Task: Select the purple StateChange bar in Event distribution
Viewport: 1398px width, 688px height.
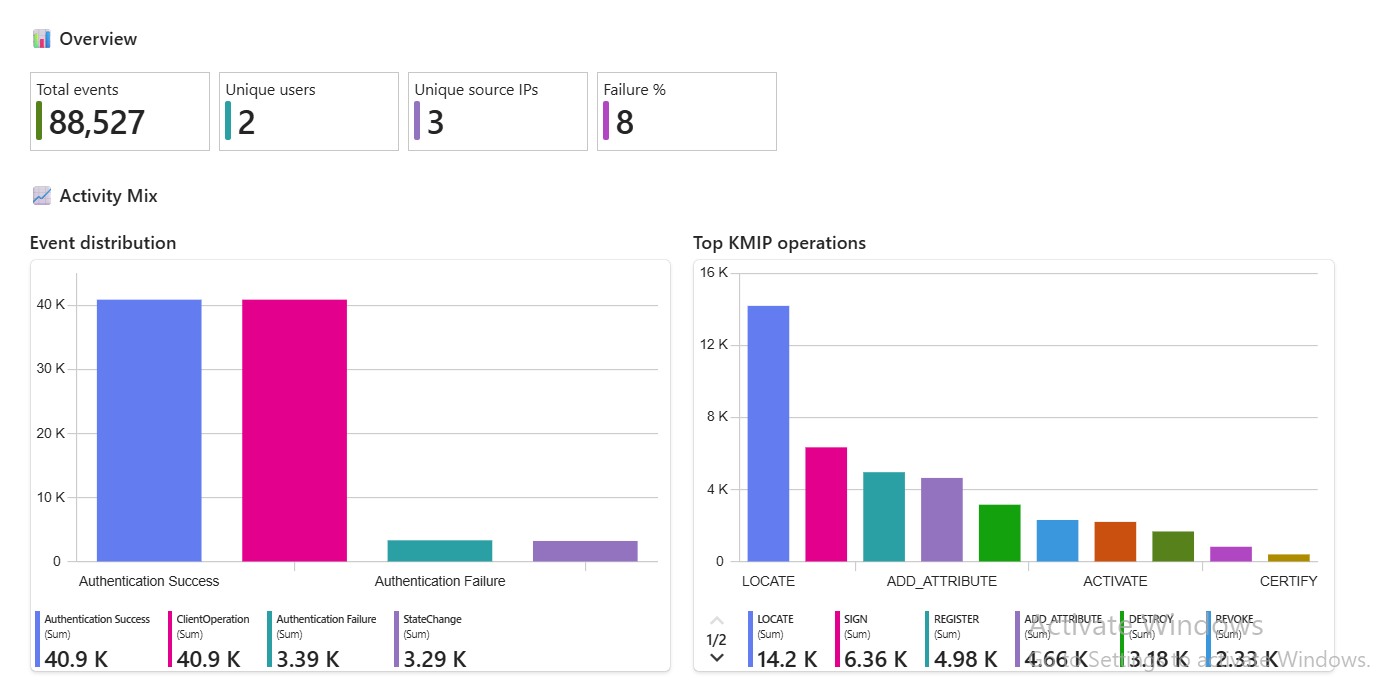Action: coord(585,551)
